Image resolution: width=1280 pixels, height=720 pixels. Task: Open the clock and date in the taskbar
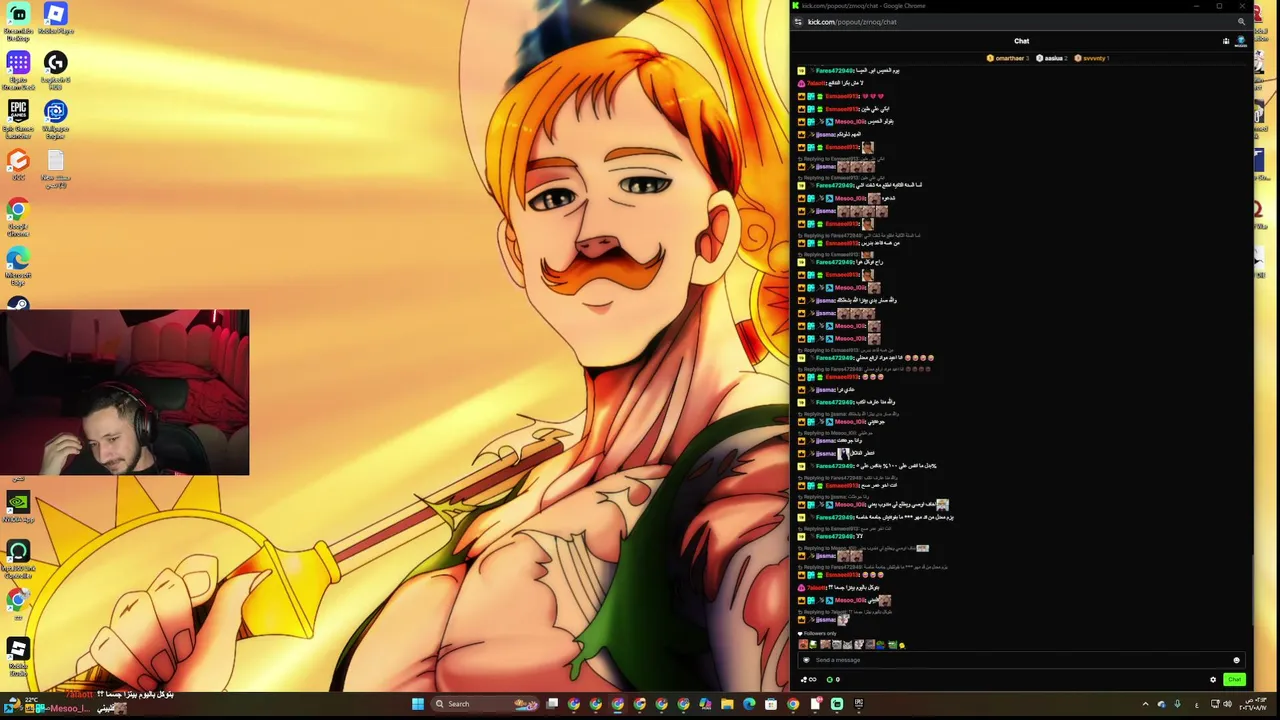[1252, 704]
